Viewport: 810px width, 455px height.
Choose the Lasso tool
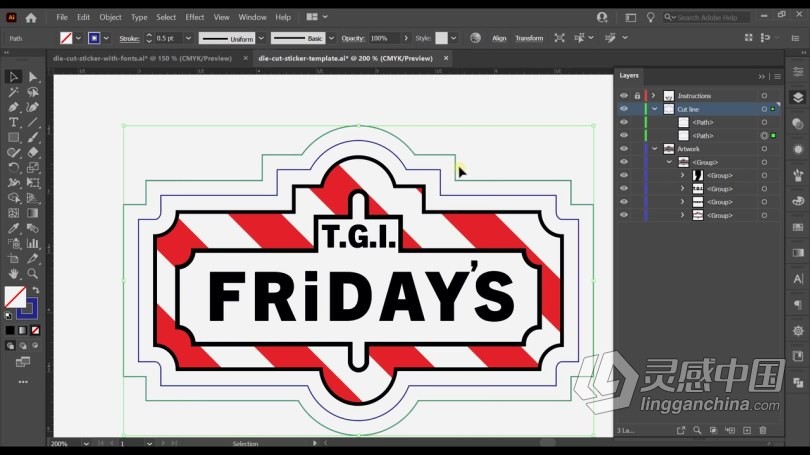(33, 92)
